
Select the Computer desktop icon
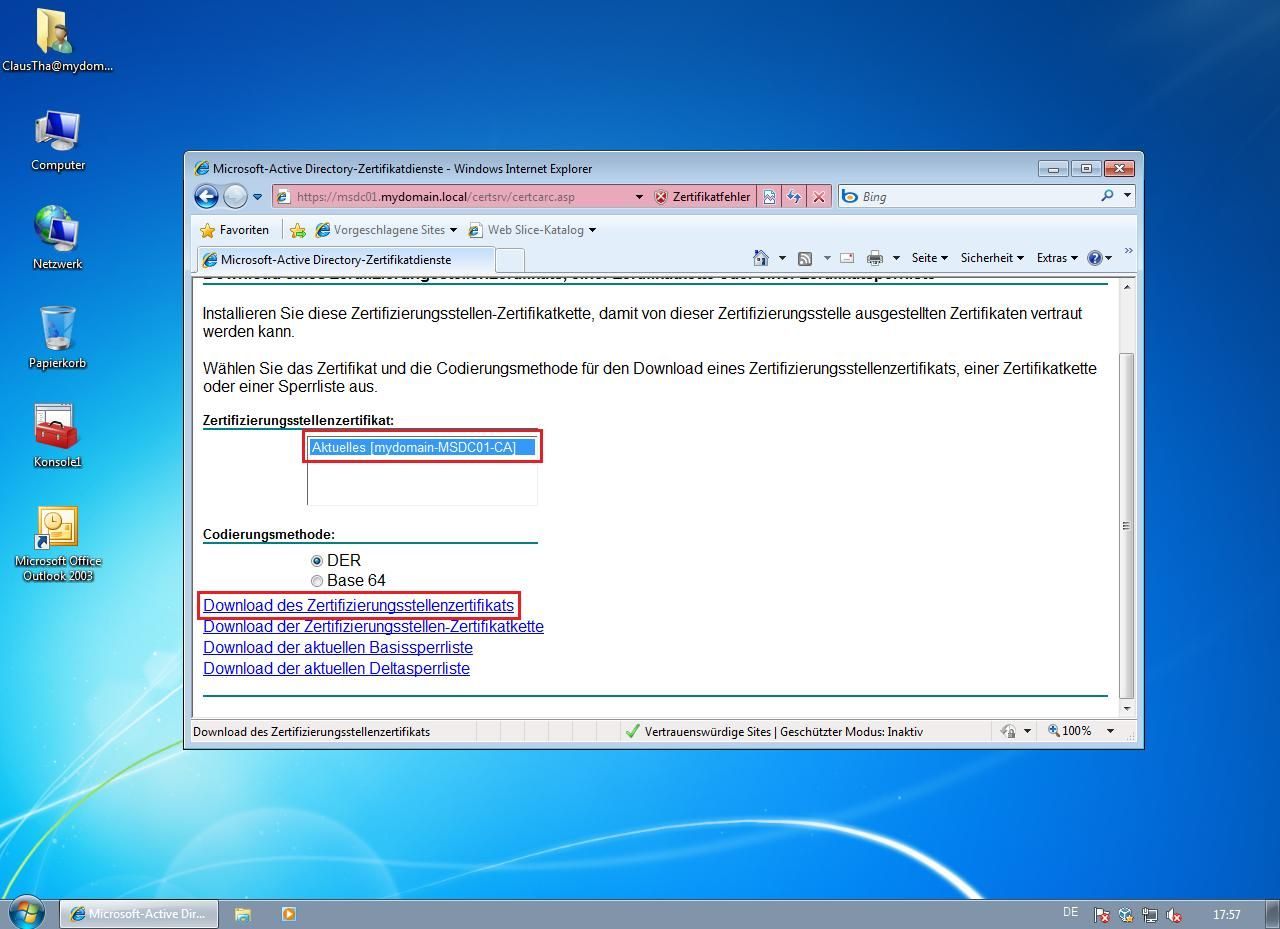pos(57,140)
